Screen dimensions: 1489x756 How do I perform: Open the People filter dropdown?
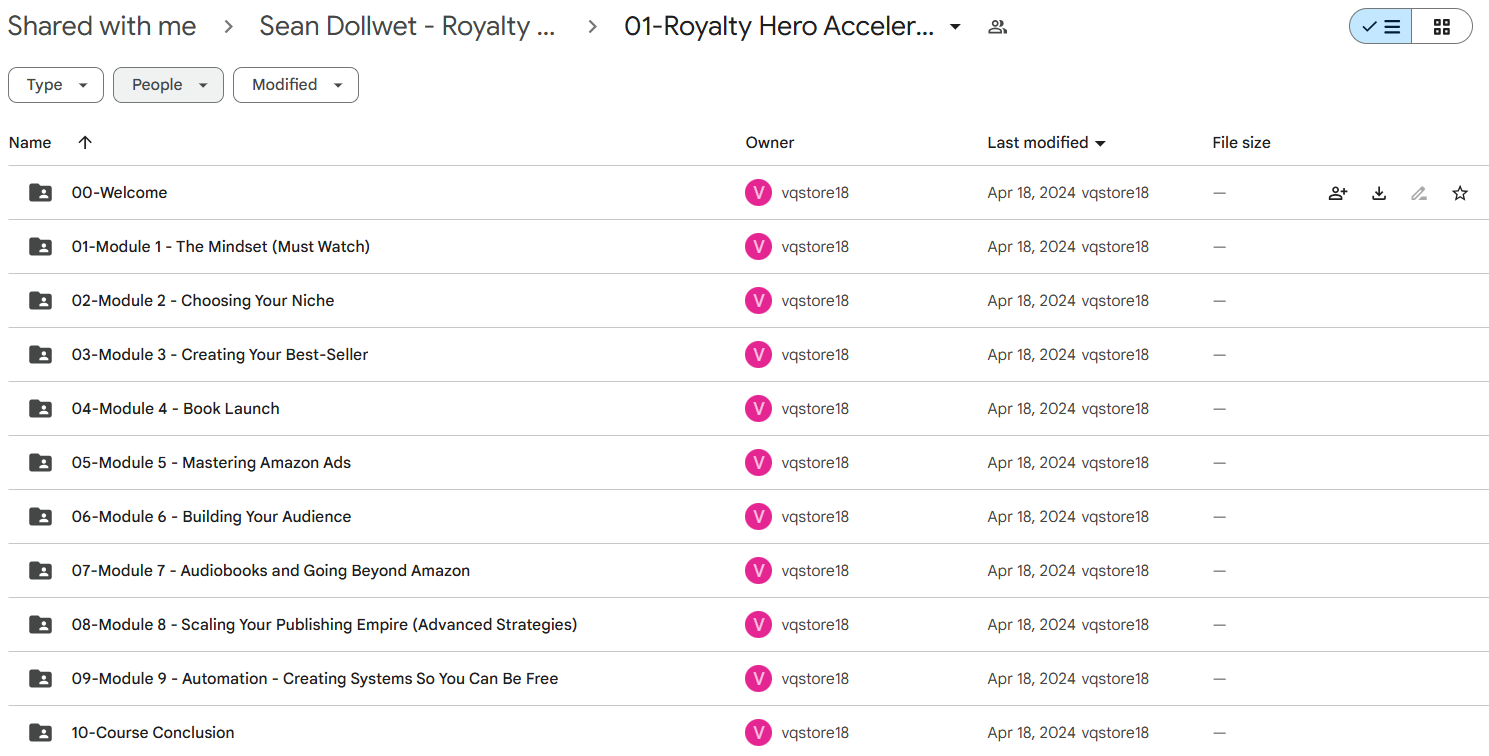point(168,85)
